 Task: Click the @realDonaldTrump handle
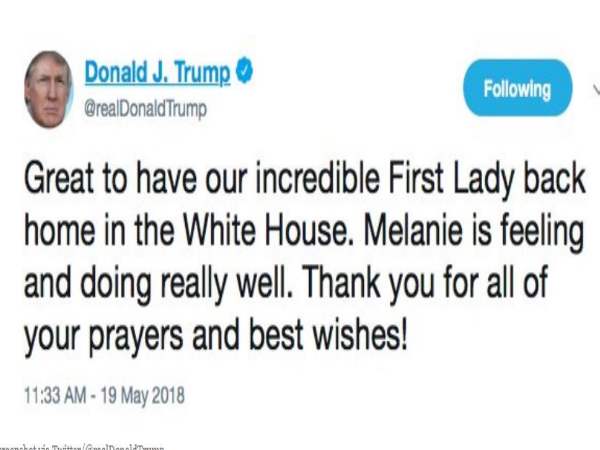click(x=145, y=109)
